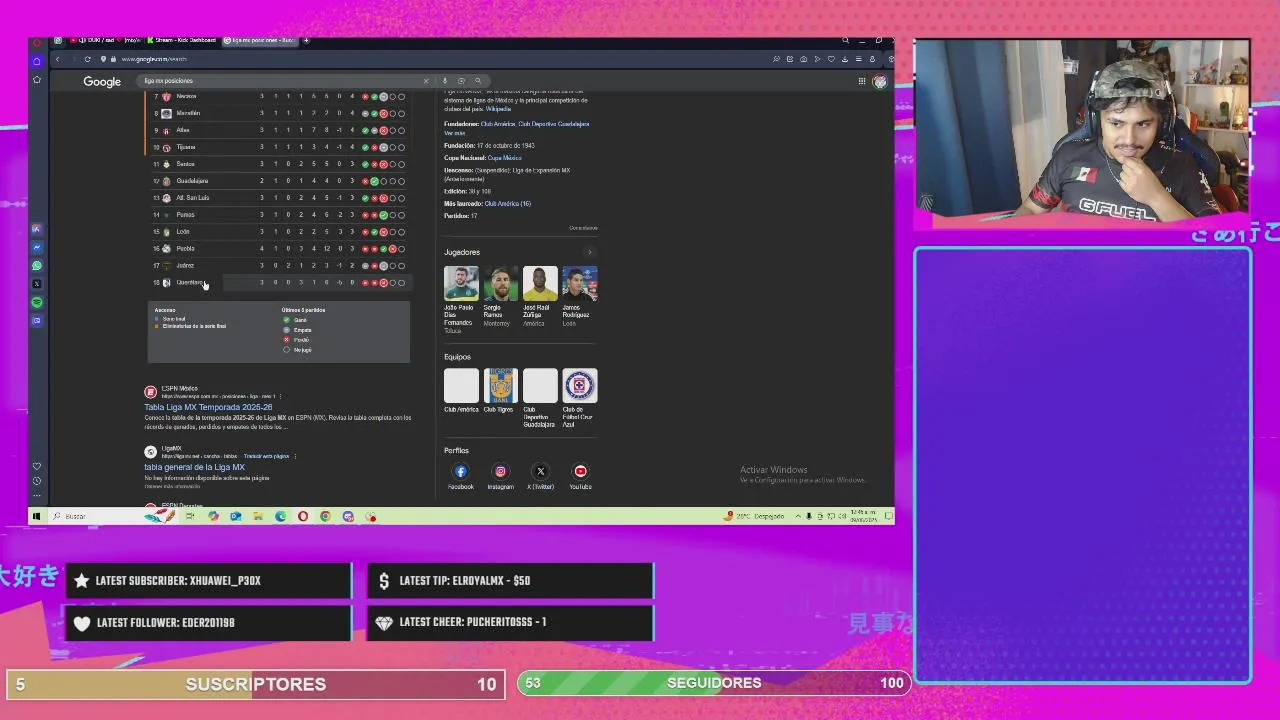Click the magnifier search button in Google
Viewport: 1280px width, 720px height.
(478, 81)
